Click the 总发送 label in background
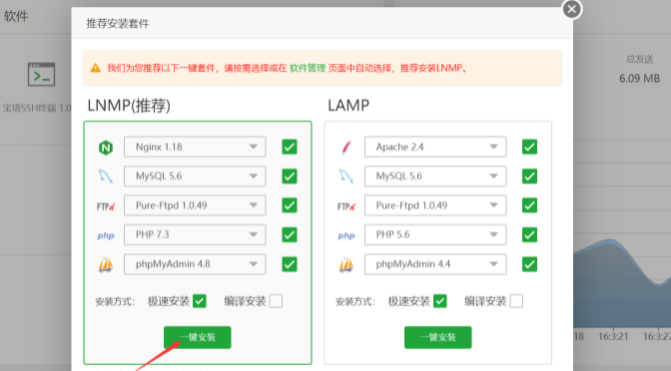 pos(639,59)
